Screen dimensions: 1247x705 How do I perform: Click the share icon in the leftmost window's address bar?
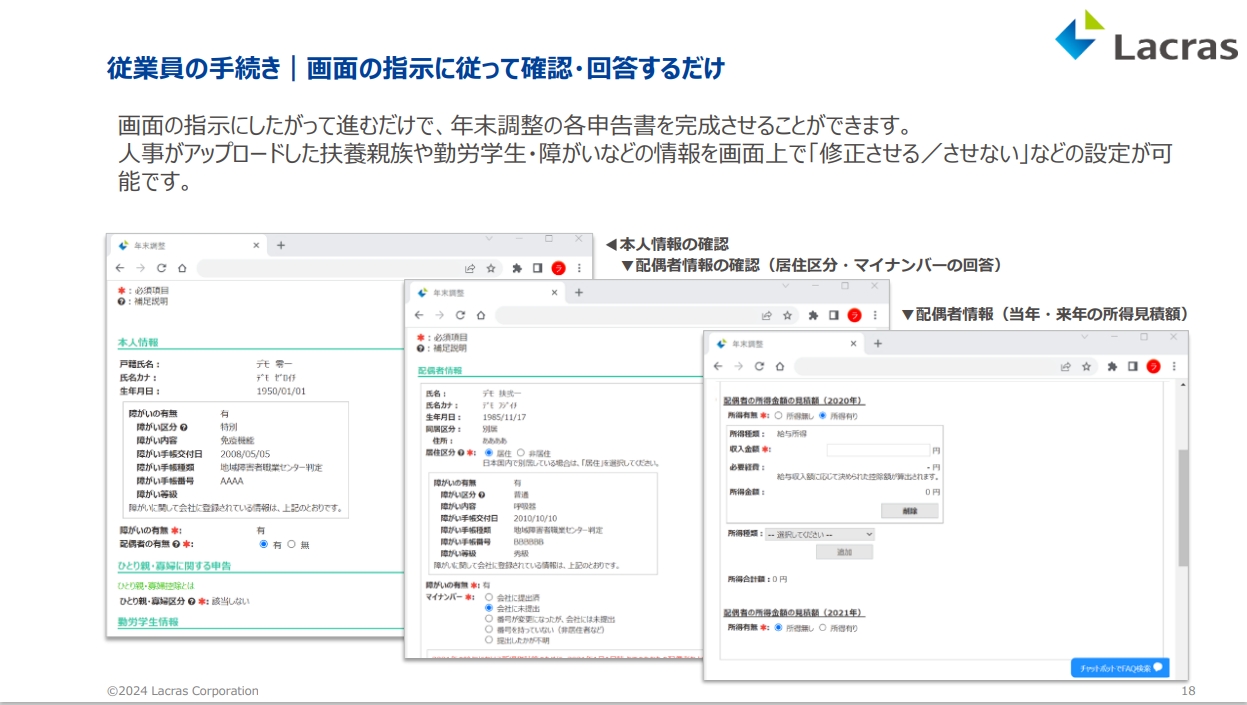click(470, 268)
